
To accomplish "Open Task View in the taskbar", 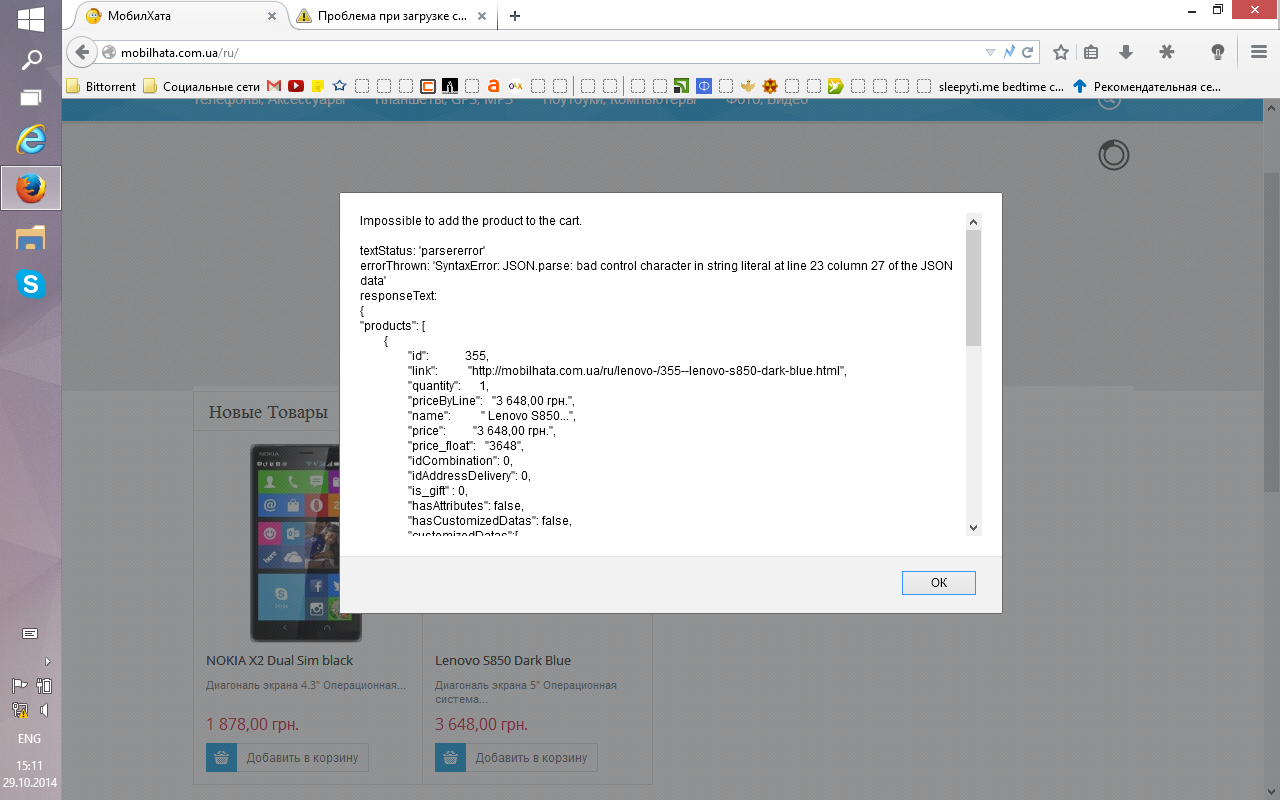I will pos(31,97).
